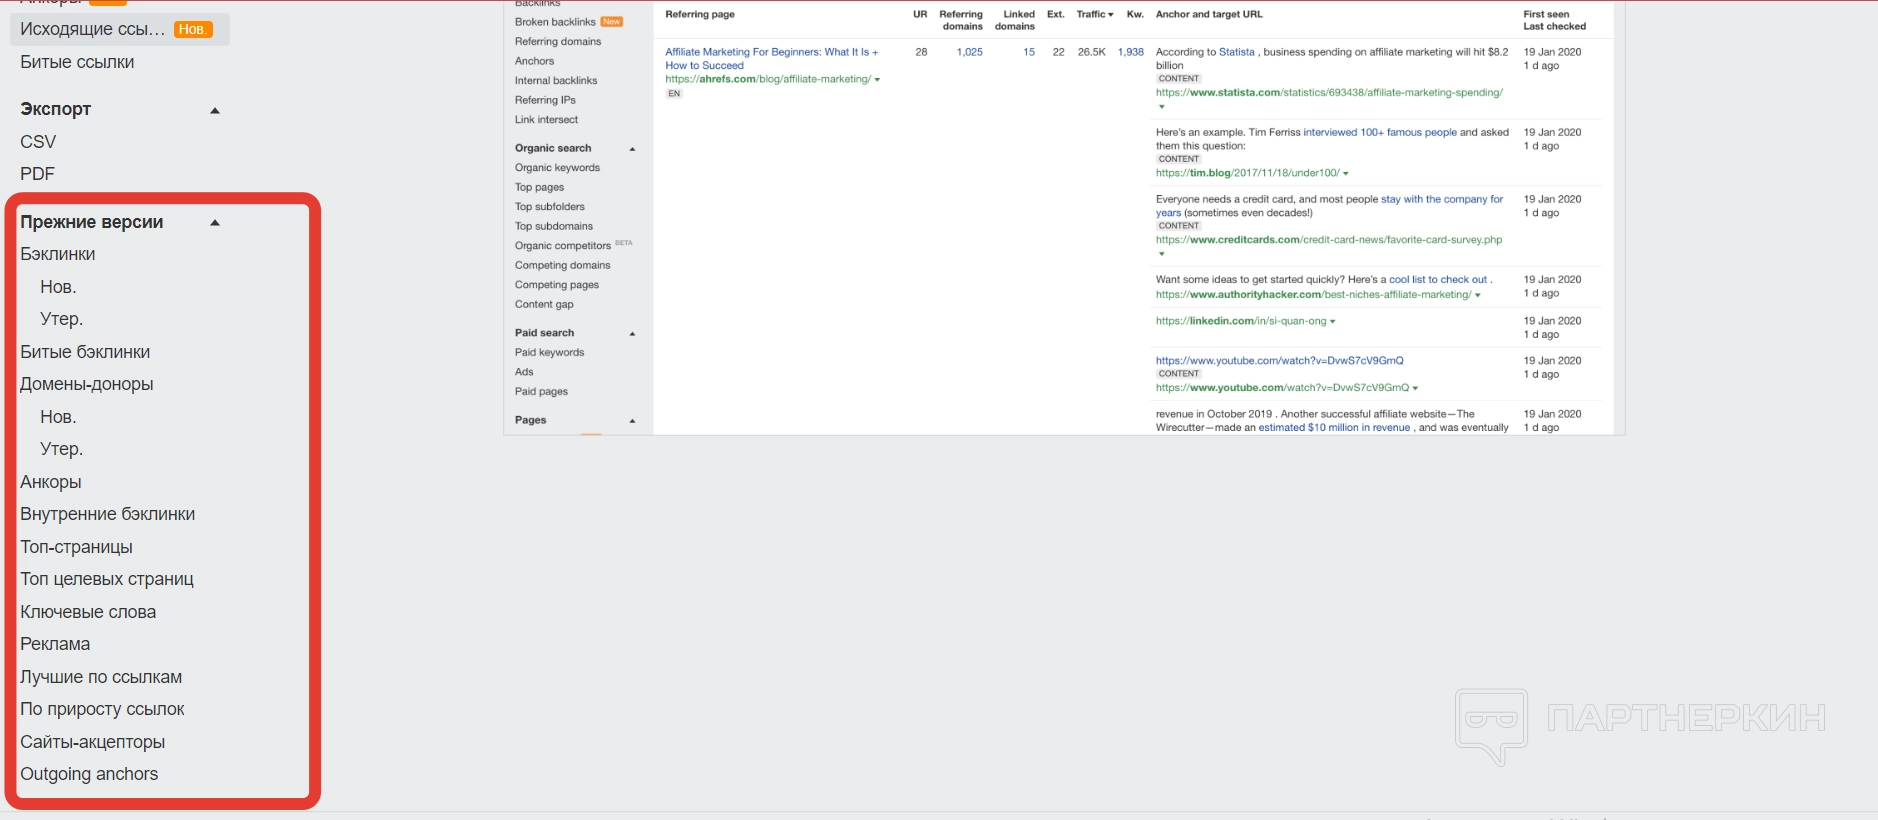The image size is (1878, 820).
Task: Expand dropdown after tim.blog URL
Action: tap(1346, 174)
